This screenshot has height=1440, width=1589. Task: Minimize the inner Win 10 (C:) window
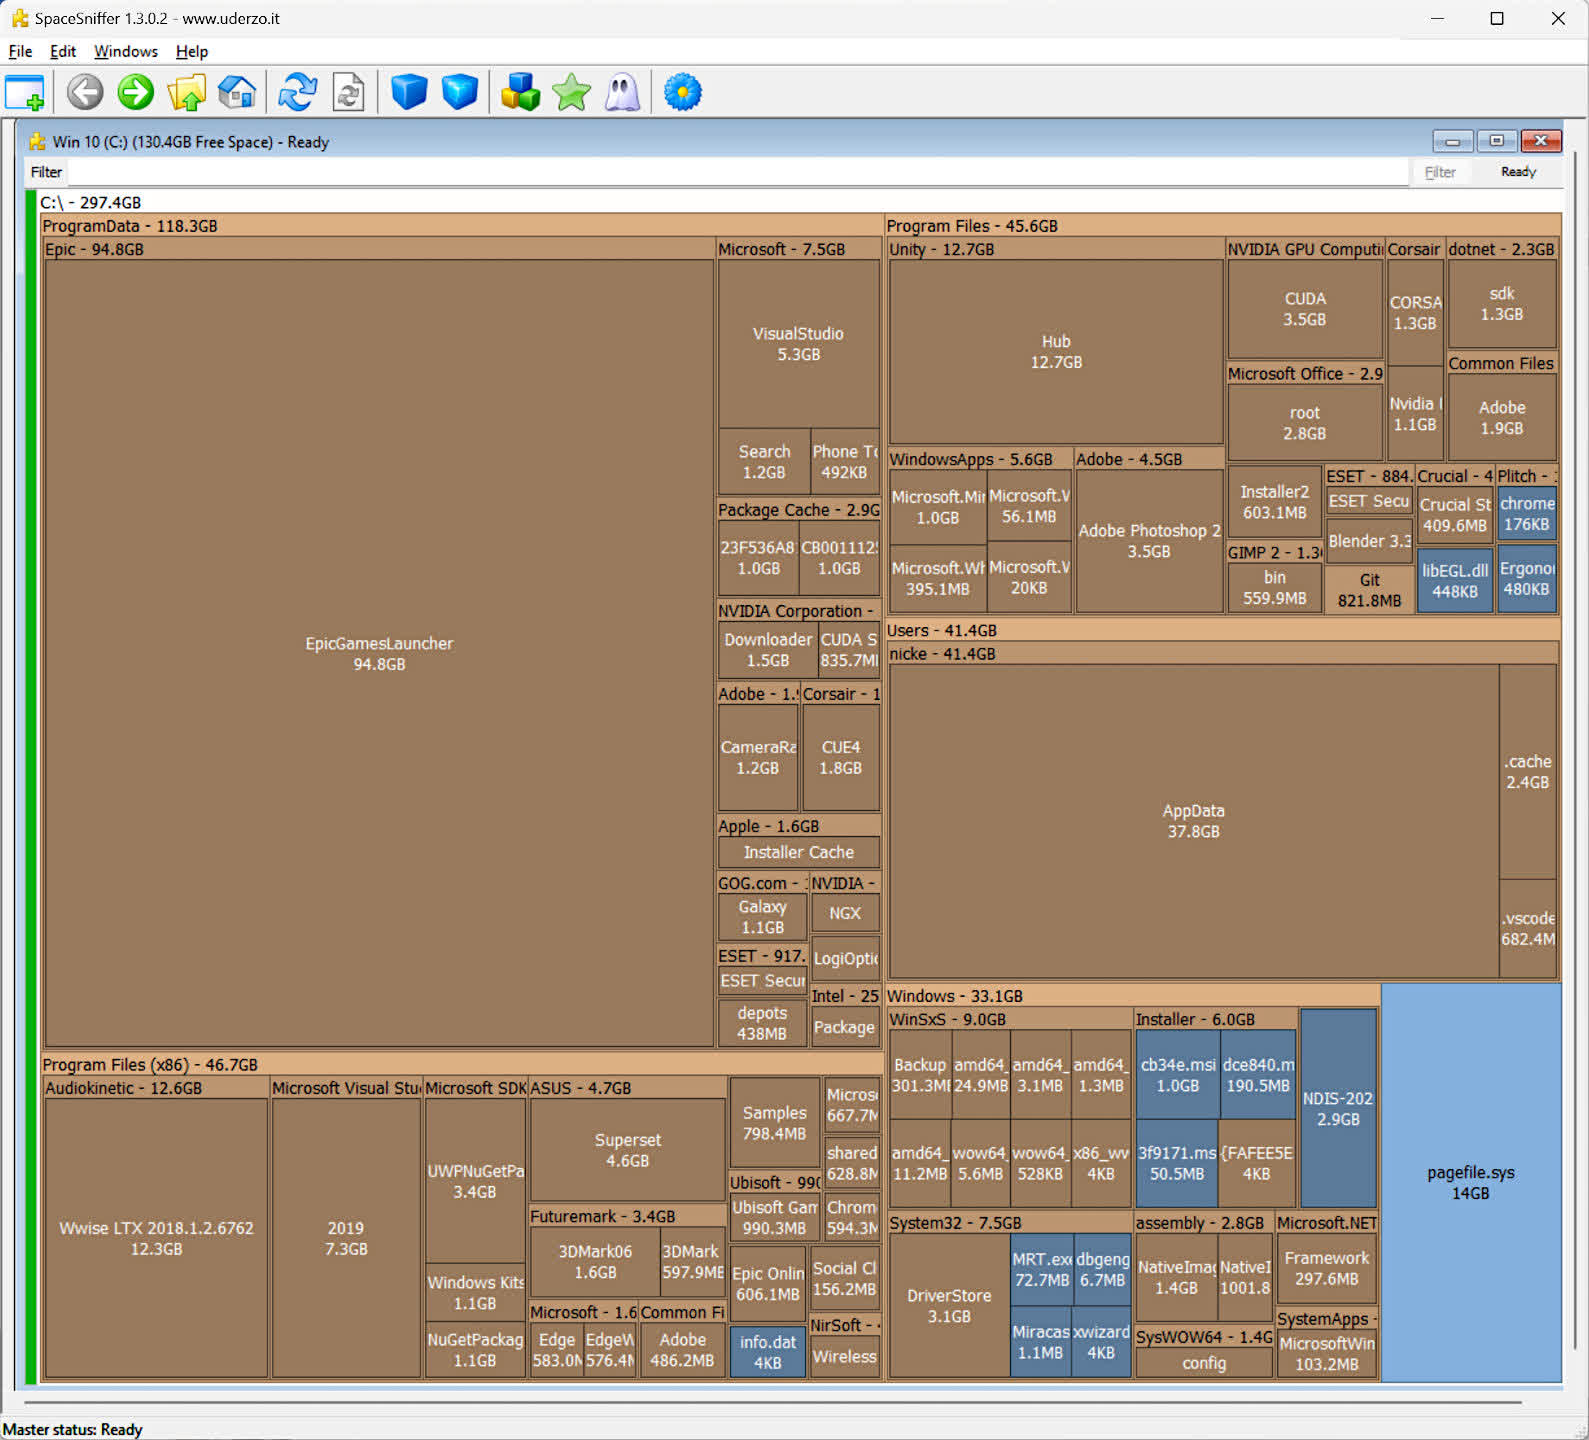pyautogui.click(x=1453, y=141)
